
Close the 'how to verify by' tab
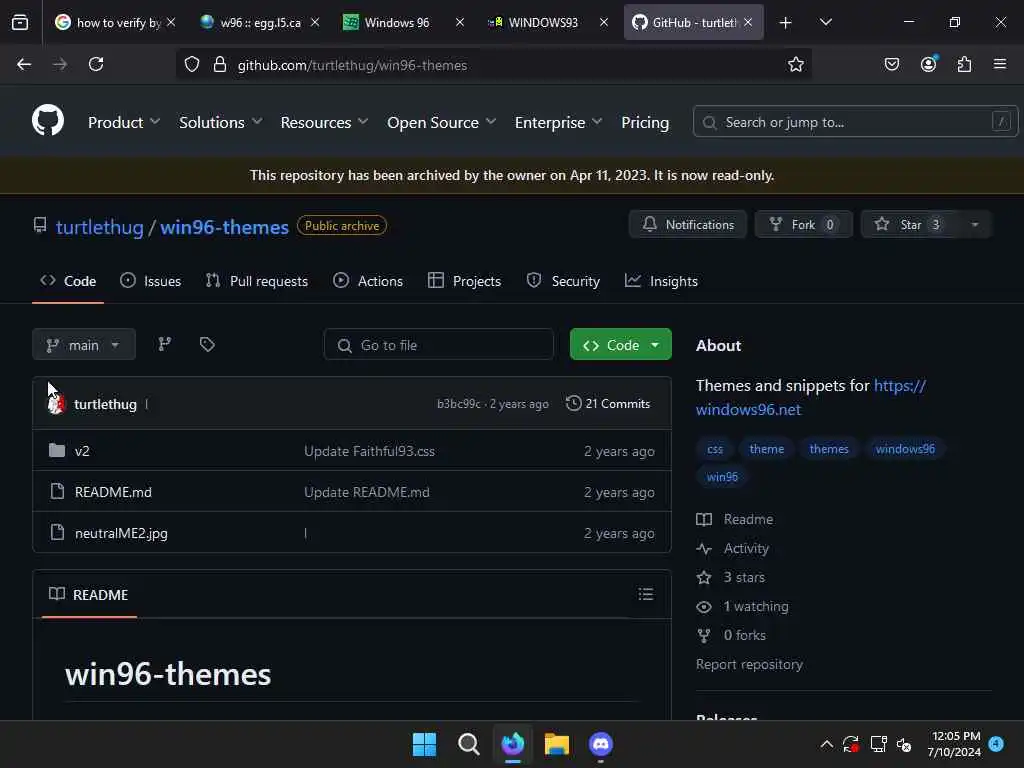pyautogui.click(x=171, y=22)
